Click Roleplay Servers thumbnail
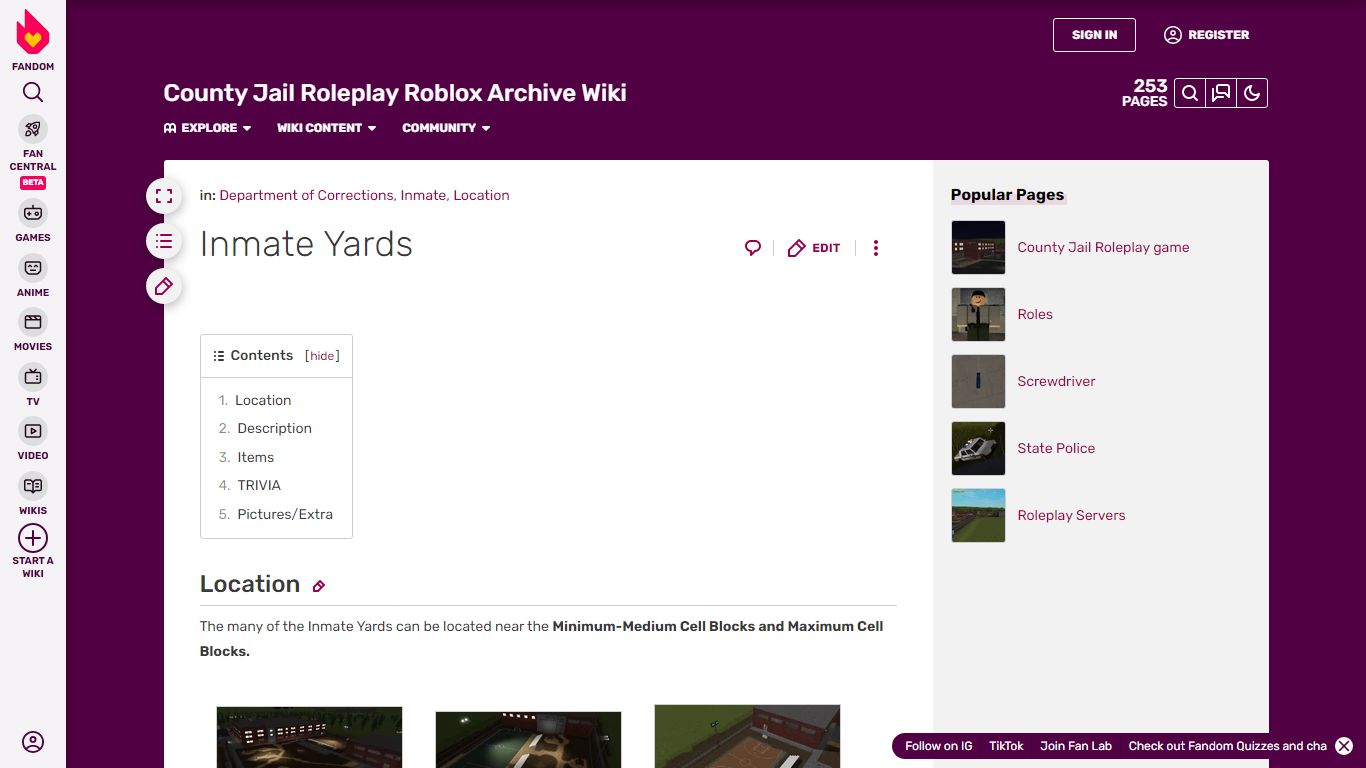Image resolution: width=1366 pixels, height=768 pixels. click(x=978, y=515)
